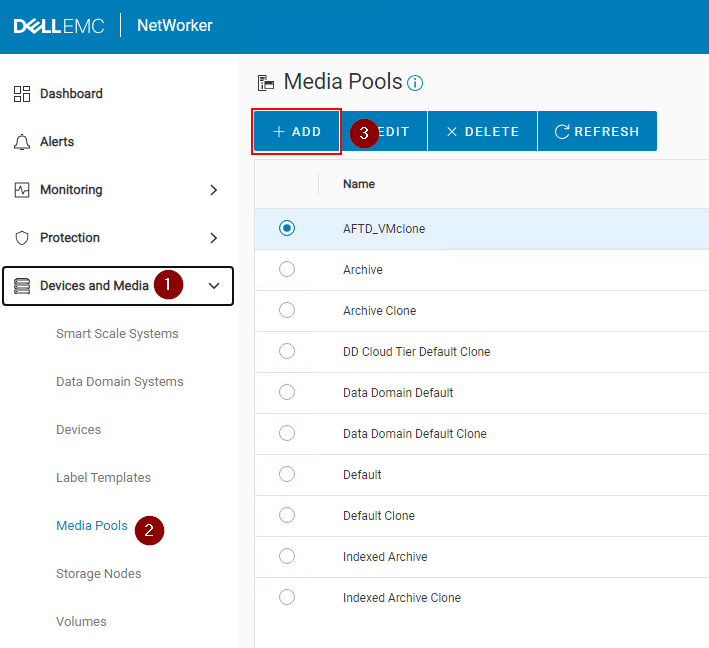Select the Archive Clone radio button
This screenshot has height=648, width=709.
click(287, 310)
